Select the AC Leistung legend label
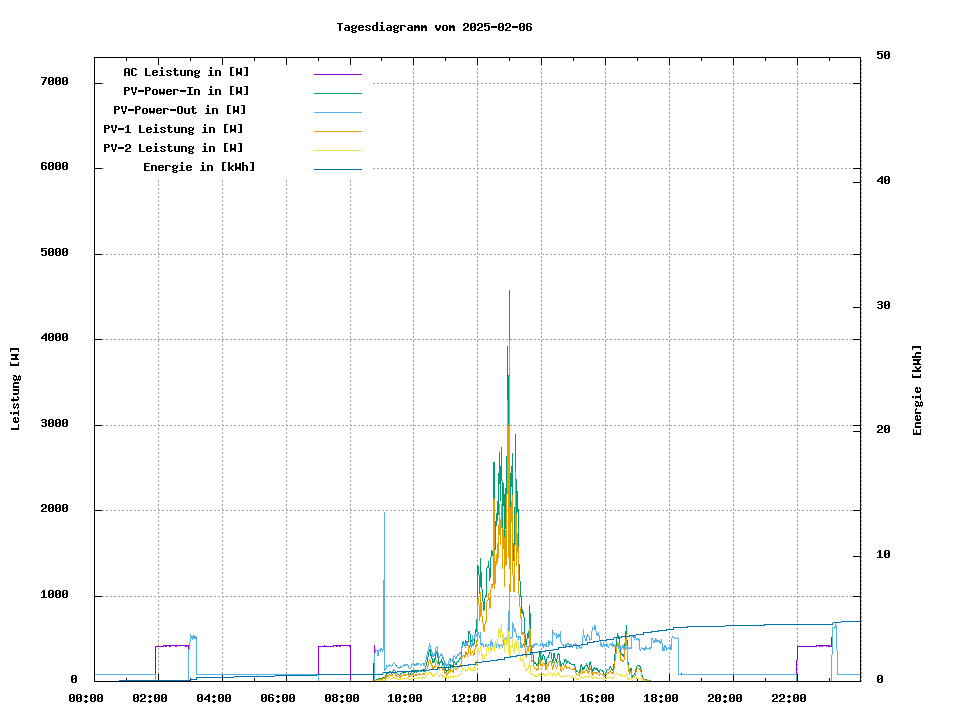960x720 pixels. pyautogui.click(x=186, y=72)
